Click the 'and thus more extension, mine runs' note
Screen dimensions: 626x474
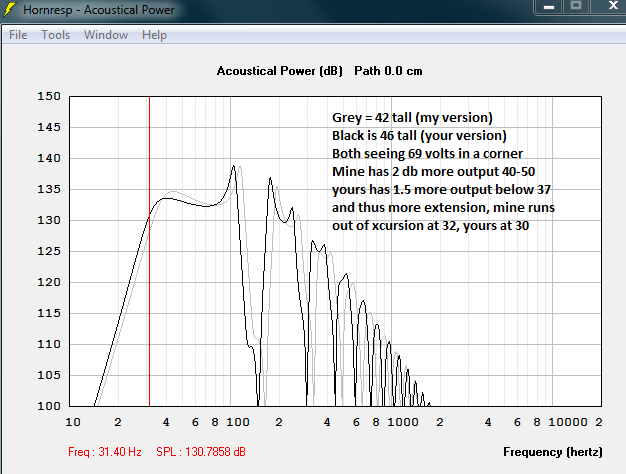444,208
